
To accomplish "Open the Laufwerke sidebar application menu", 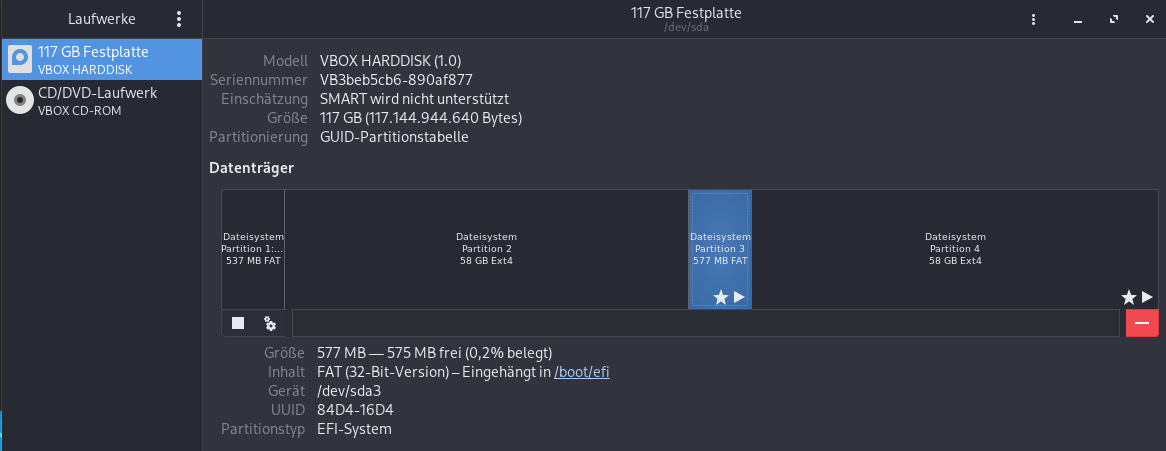I will (x=179, y=19).
